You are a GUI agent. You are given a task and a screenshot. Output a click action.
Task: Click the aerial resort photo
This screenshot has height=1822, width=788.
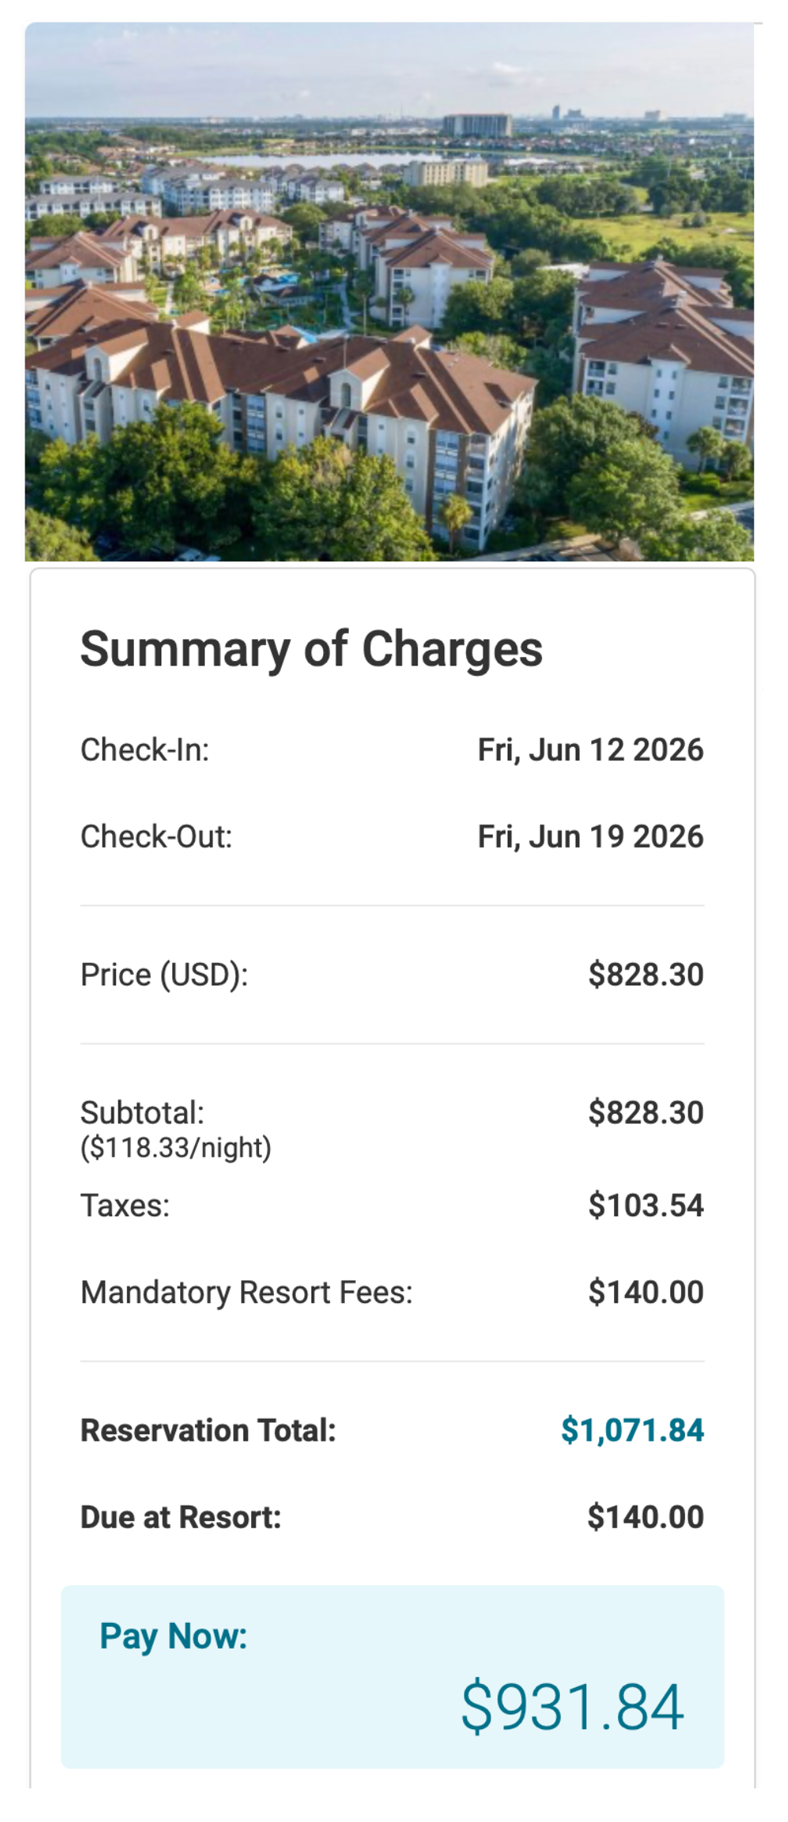pos(389,291)
